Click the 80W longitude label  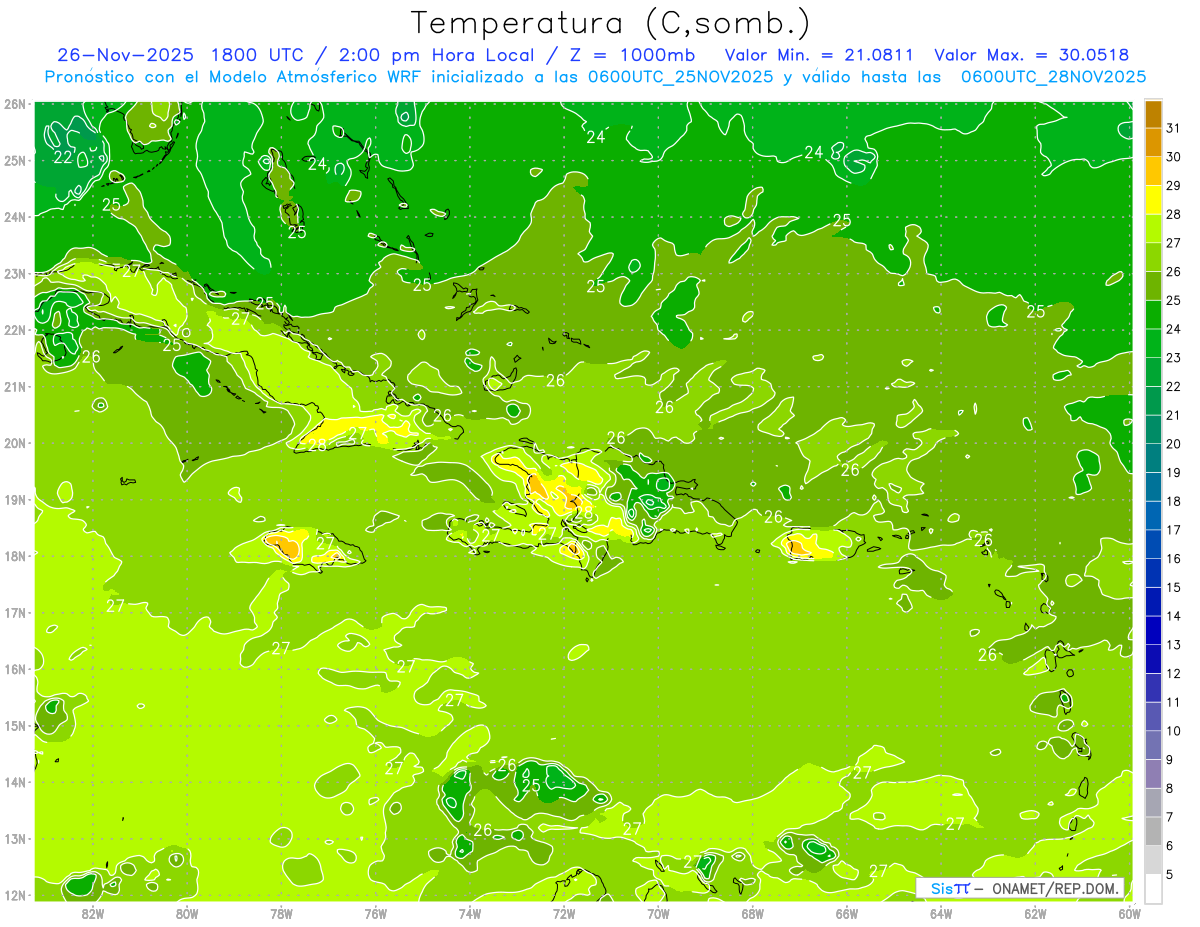186,912
